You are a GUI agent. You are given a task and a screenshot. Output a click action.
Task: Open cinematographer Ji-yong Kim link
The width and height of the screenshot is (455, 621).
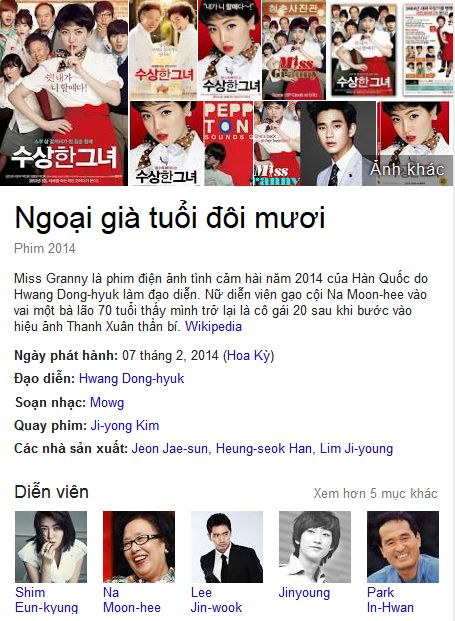125,426
